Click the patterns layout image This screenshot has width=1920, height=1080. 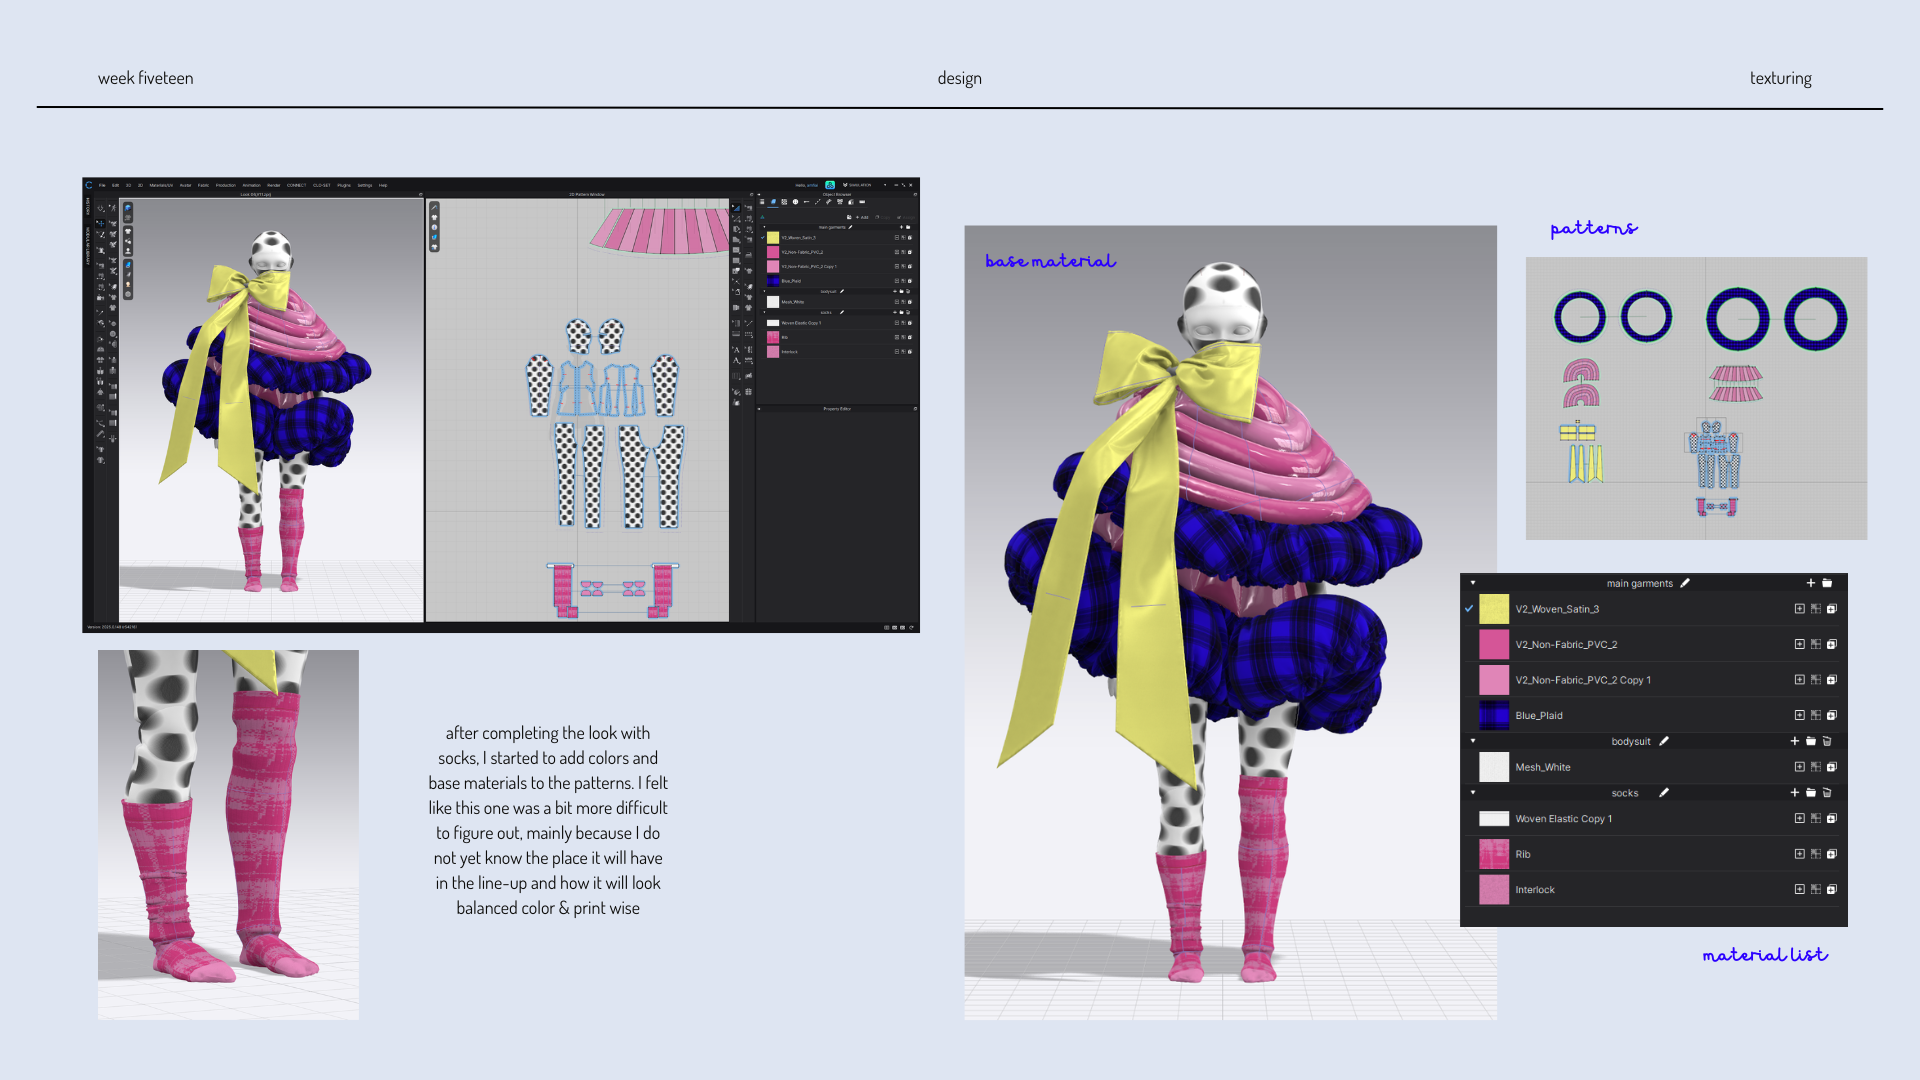click(1696, 398)
